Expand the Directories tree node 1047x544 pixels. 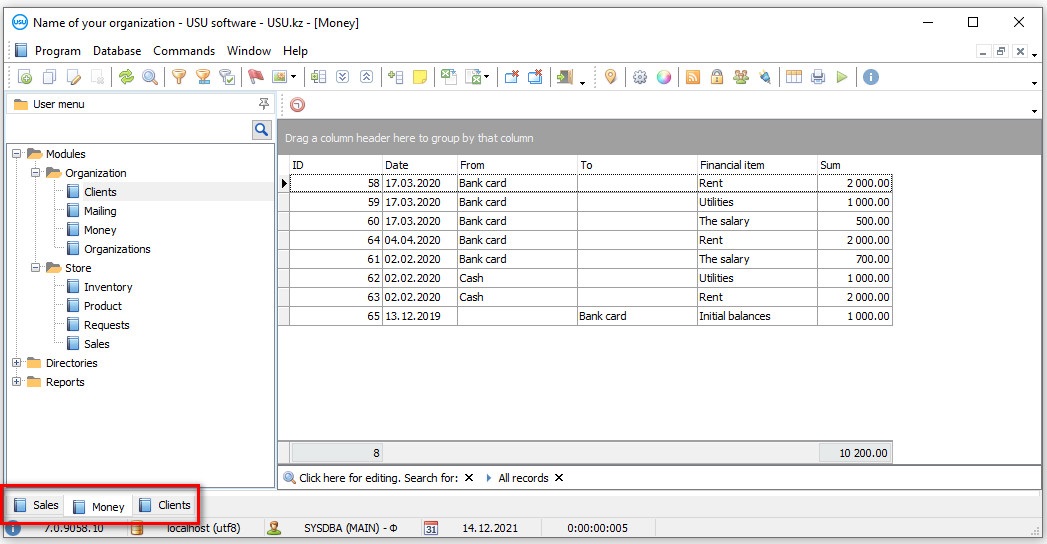tap(17, 363)
